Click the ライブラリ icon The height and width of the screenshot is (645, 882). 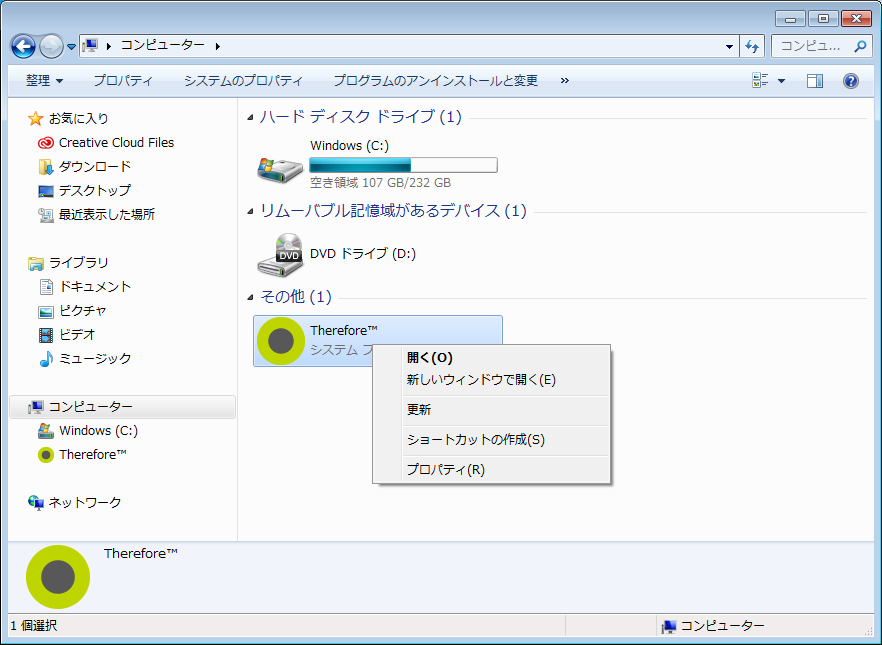(35, 263)
